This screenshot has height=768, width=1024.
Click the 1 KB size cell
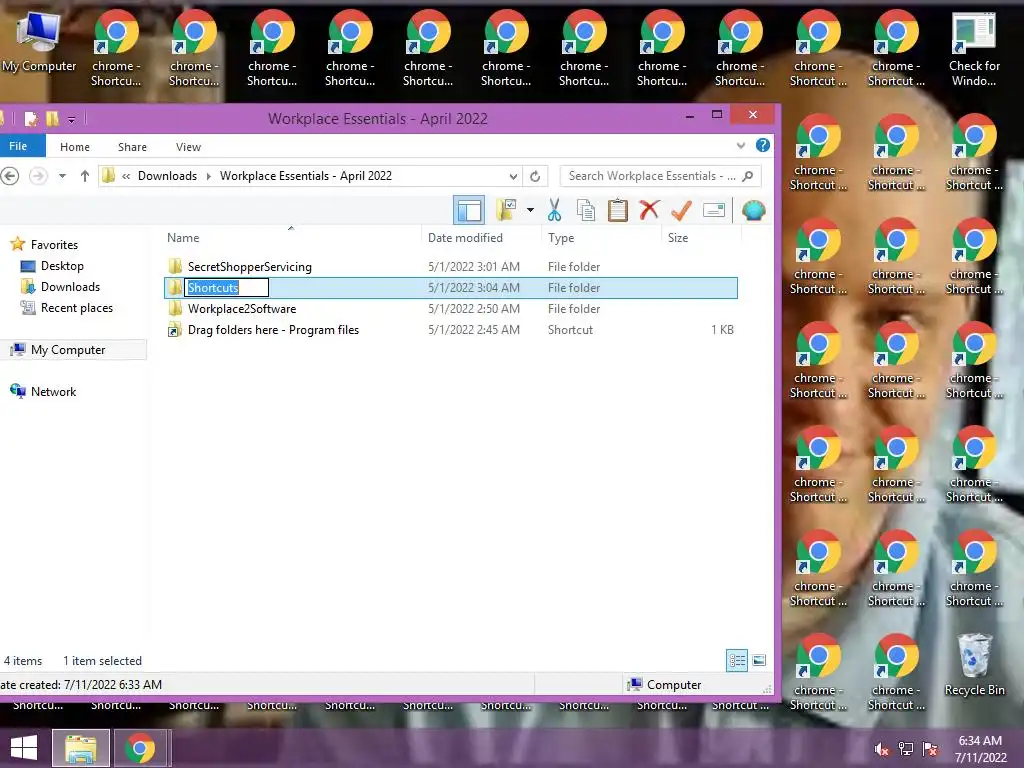(x=722, y=330)
